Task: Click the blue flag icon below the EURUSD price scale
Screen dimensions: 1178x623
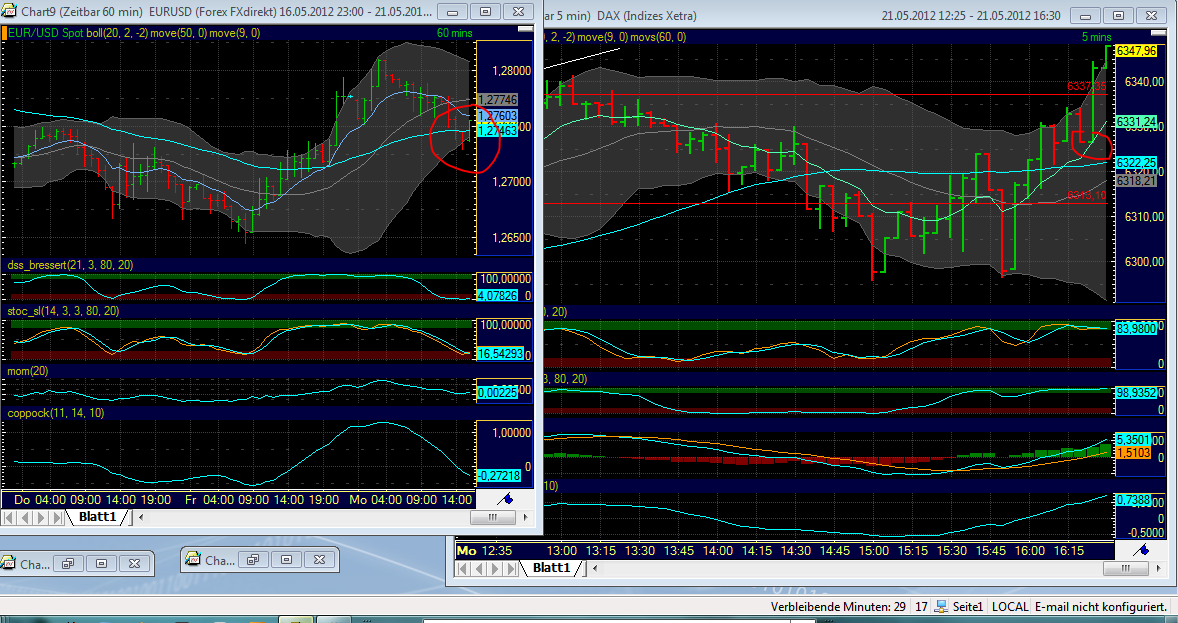Action: (508, 498)
